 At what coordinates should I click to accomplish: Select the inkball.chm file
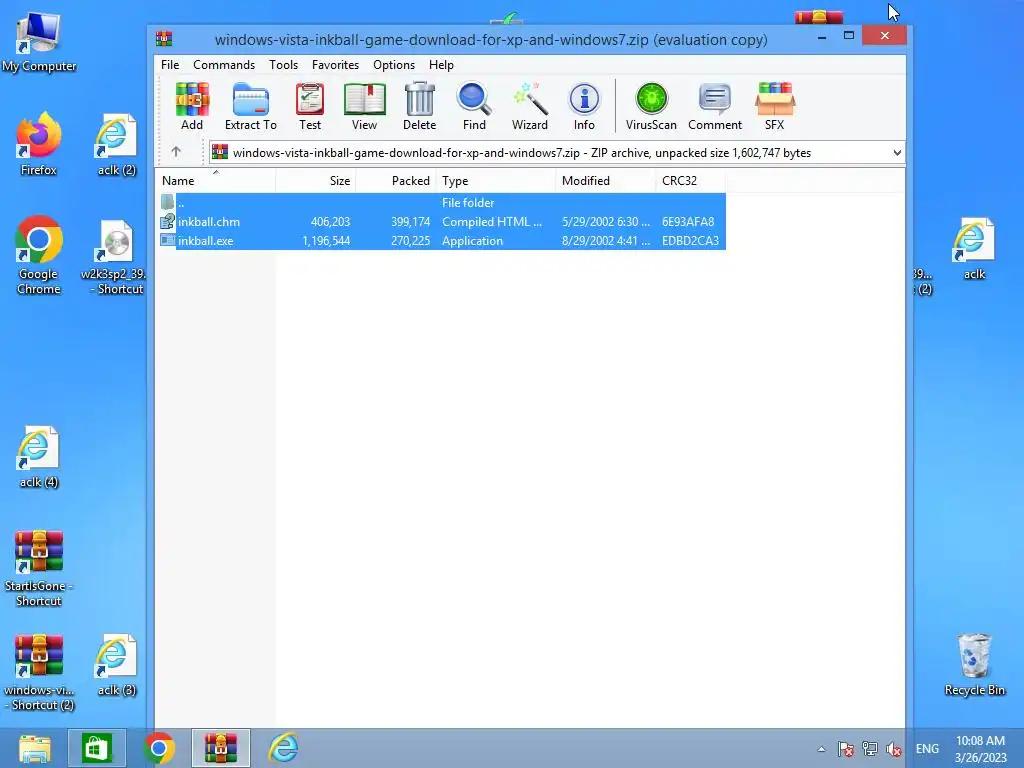pos(441,221)
